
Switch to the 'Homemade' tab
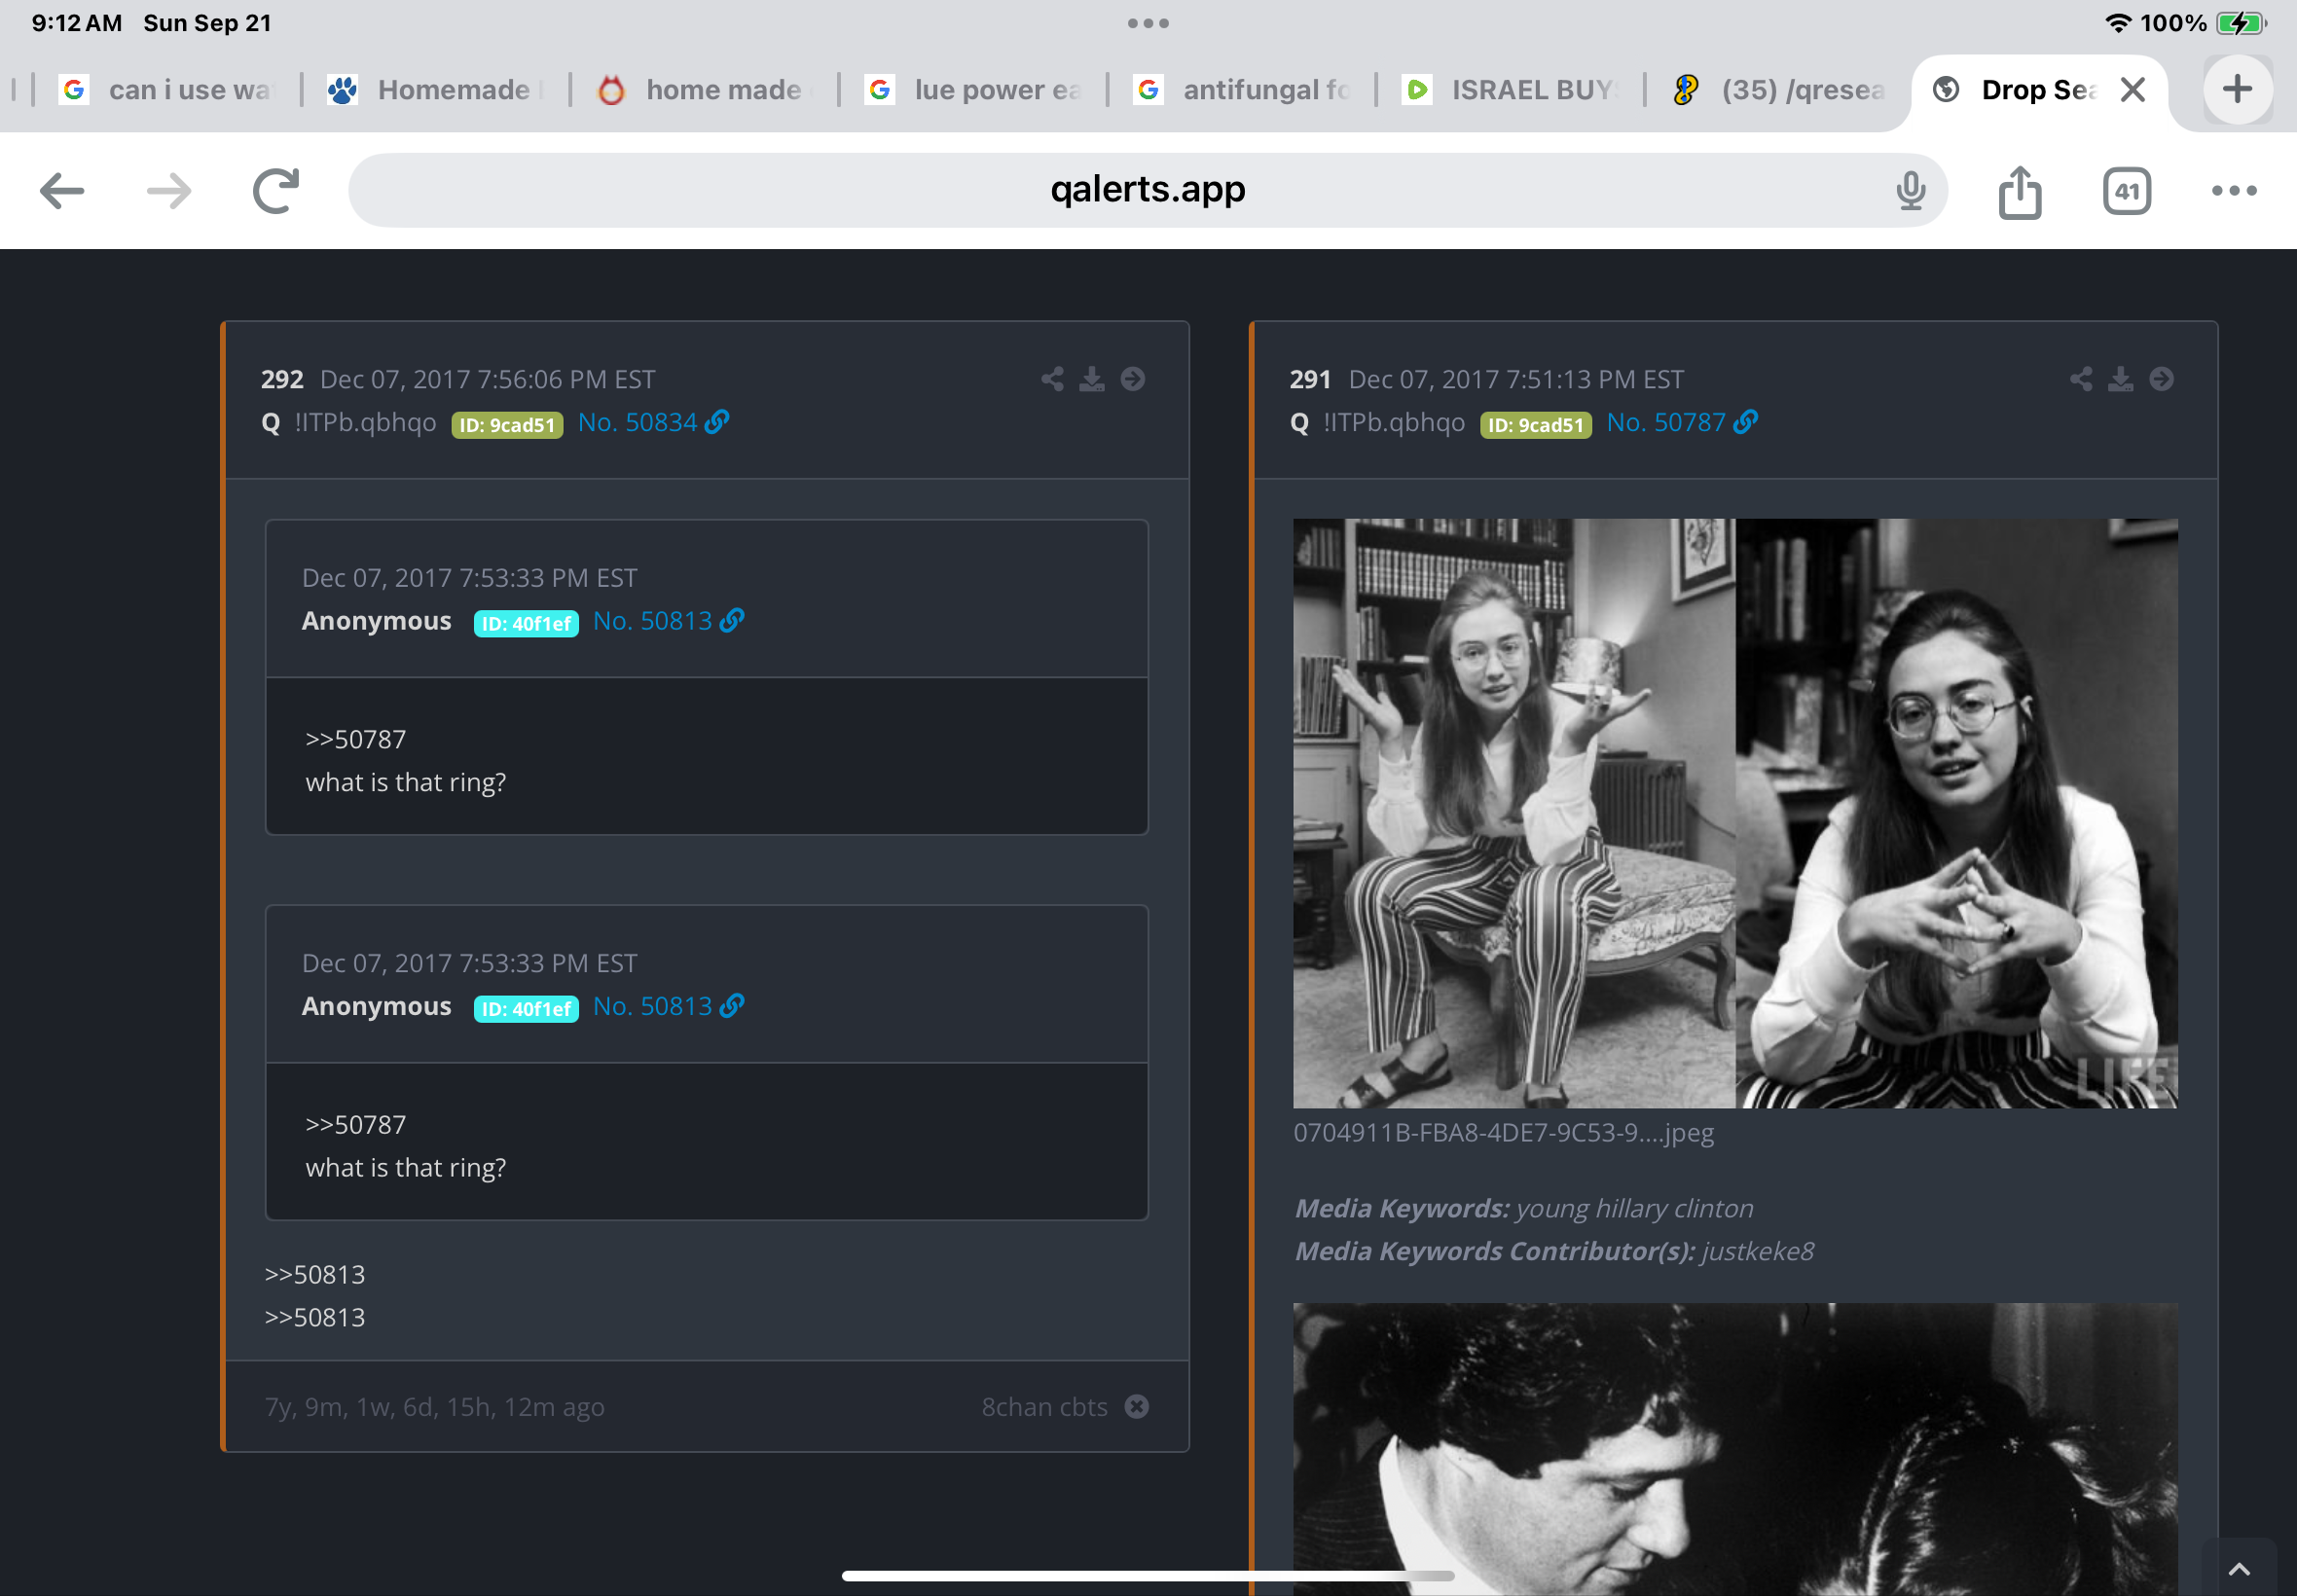[435, 89]
